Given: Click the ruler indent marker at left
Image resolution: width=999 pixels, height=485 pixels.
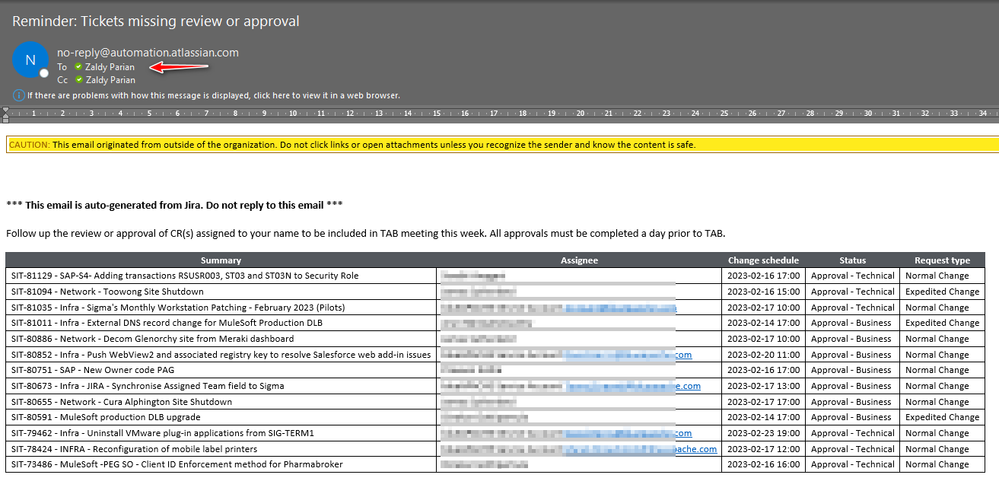Looking at the screenshot, I should click(6, 114).
